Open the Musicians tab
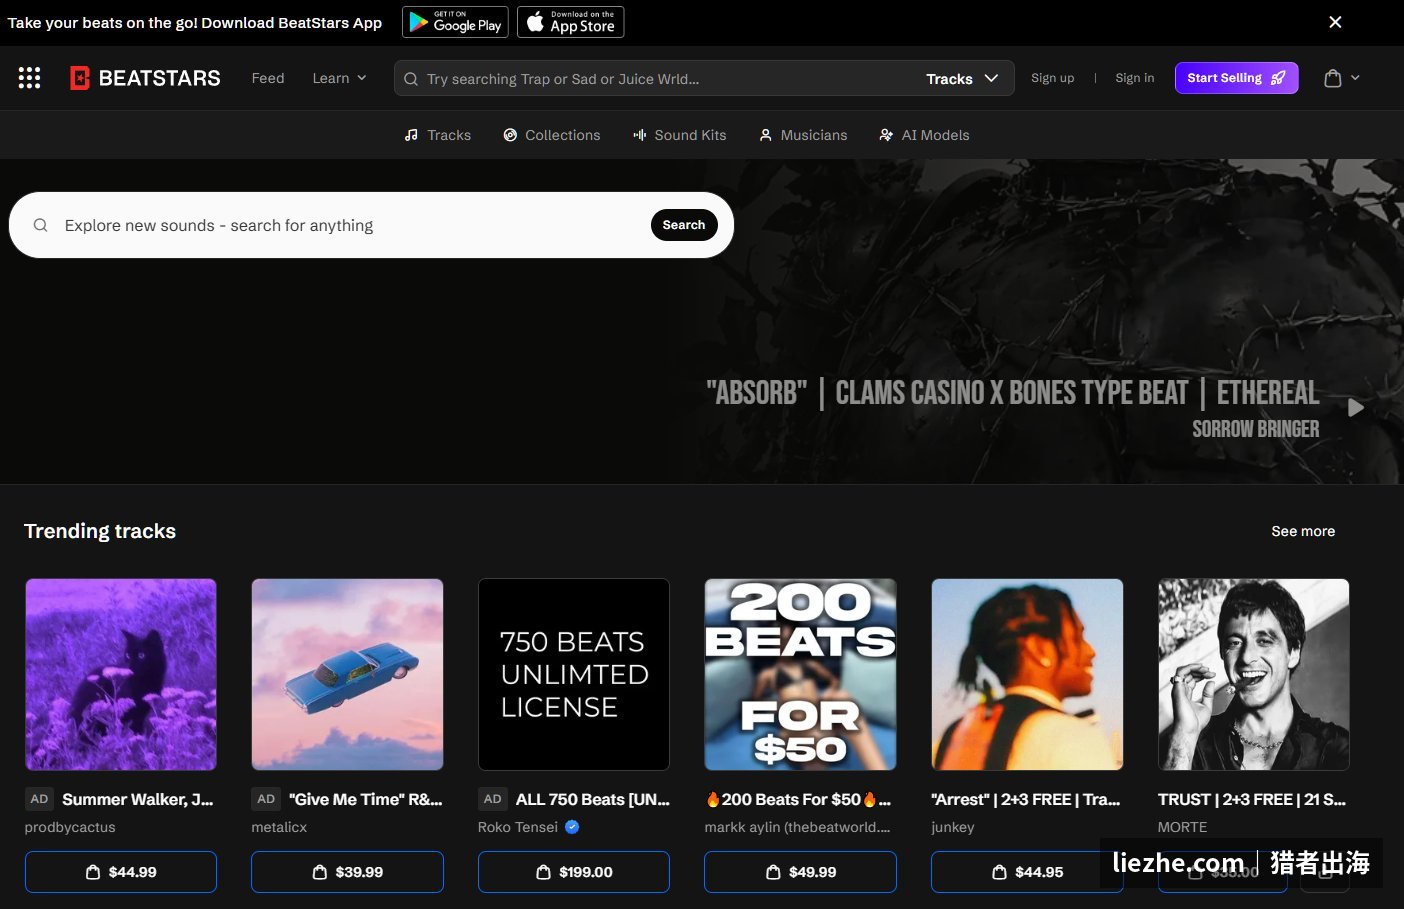Screen dimensions: 1404x909 (x=803, y=135)
